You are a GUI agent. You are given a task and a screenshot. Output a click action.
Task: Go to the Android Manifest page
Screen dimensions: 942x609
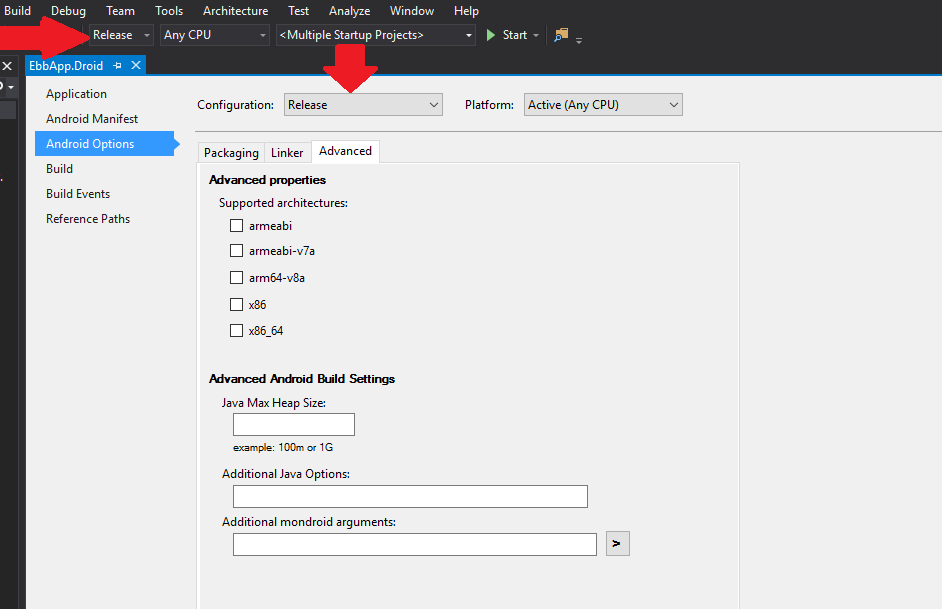[x=92, y=119]
